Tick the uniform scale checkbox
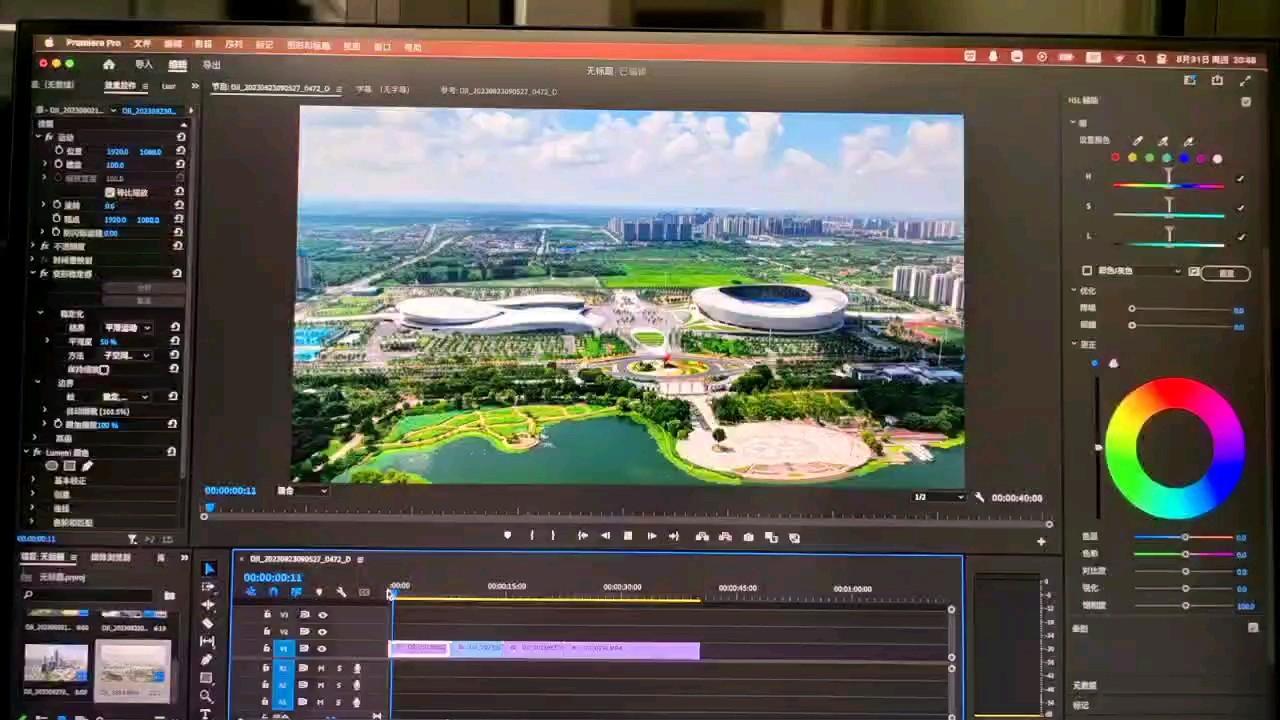The height and width of the screenshot is (720, 1280). pos(110,192)
